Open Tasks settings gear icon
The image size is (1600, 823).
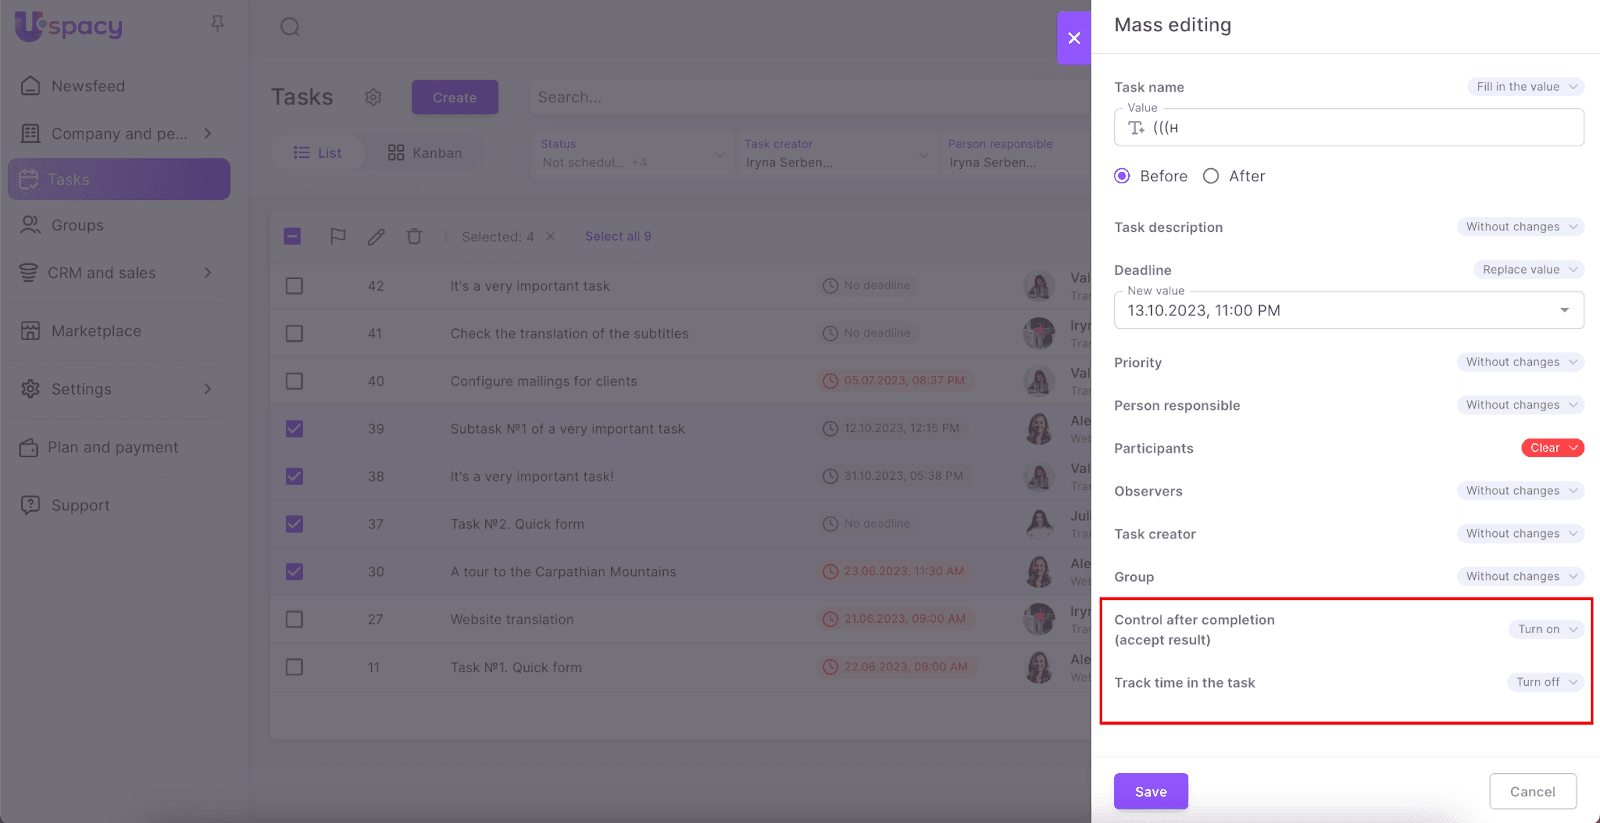pyautogui.click(x=373, y=97)
